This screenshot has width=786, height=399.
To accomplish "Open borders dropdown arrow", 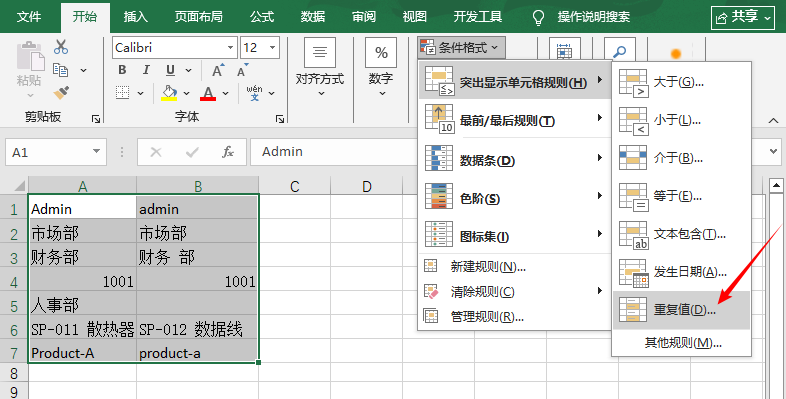I will (141, 93).
